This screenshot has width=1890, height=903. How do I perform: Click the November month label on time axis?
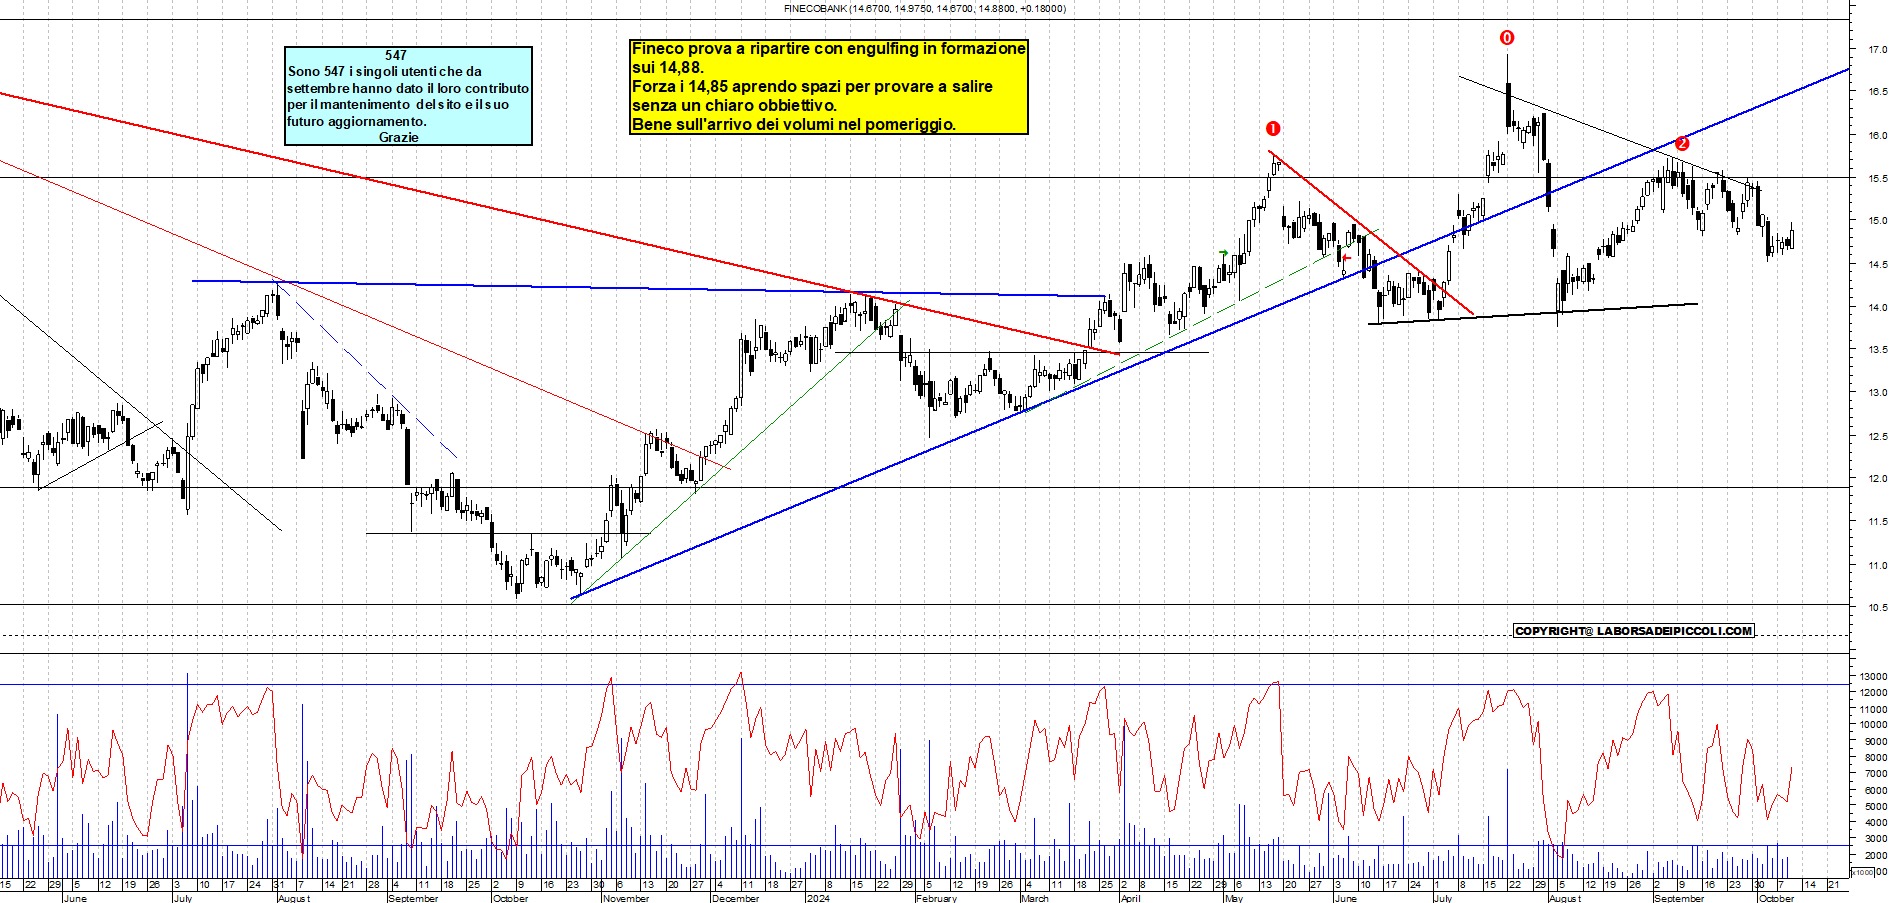(x=626, y=898)
